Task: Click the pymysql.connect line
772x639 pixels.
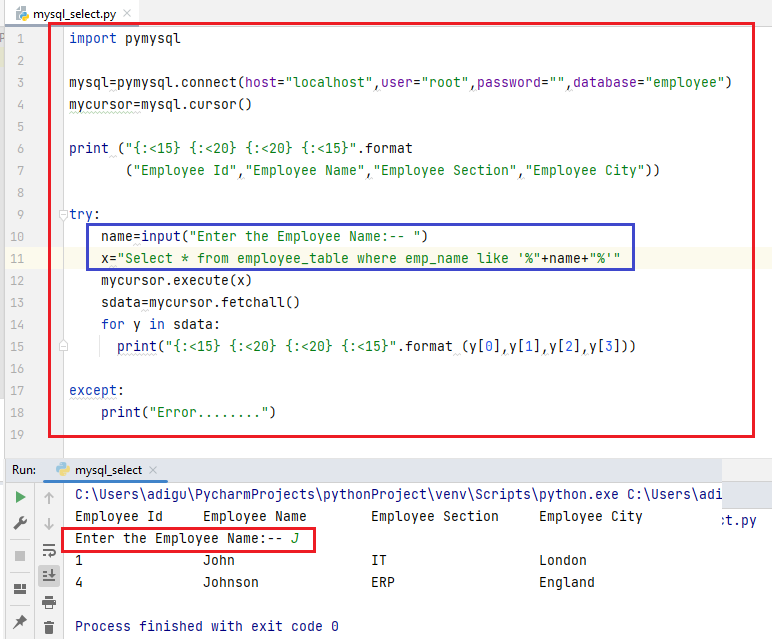Action: (x=400, y=82)
